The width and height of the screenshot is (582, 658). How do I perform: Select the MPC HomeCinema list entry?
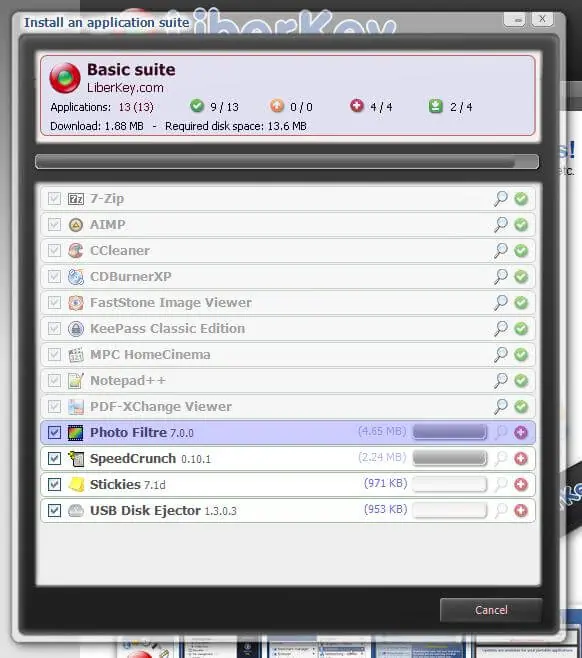pyautogui.click(x=288, y=355)
